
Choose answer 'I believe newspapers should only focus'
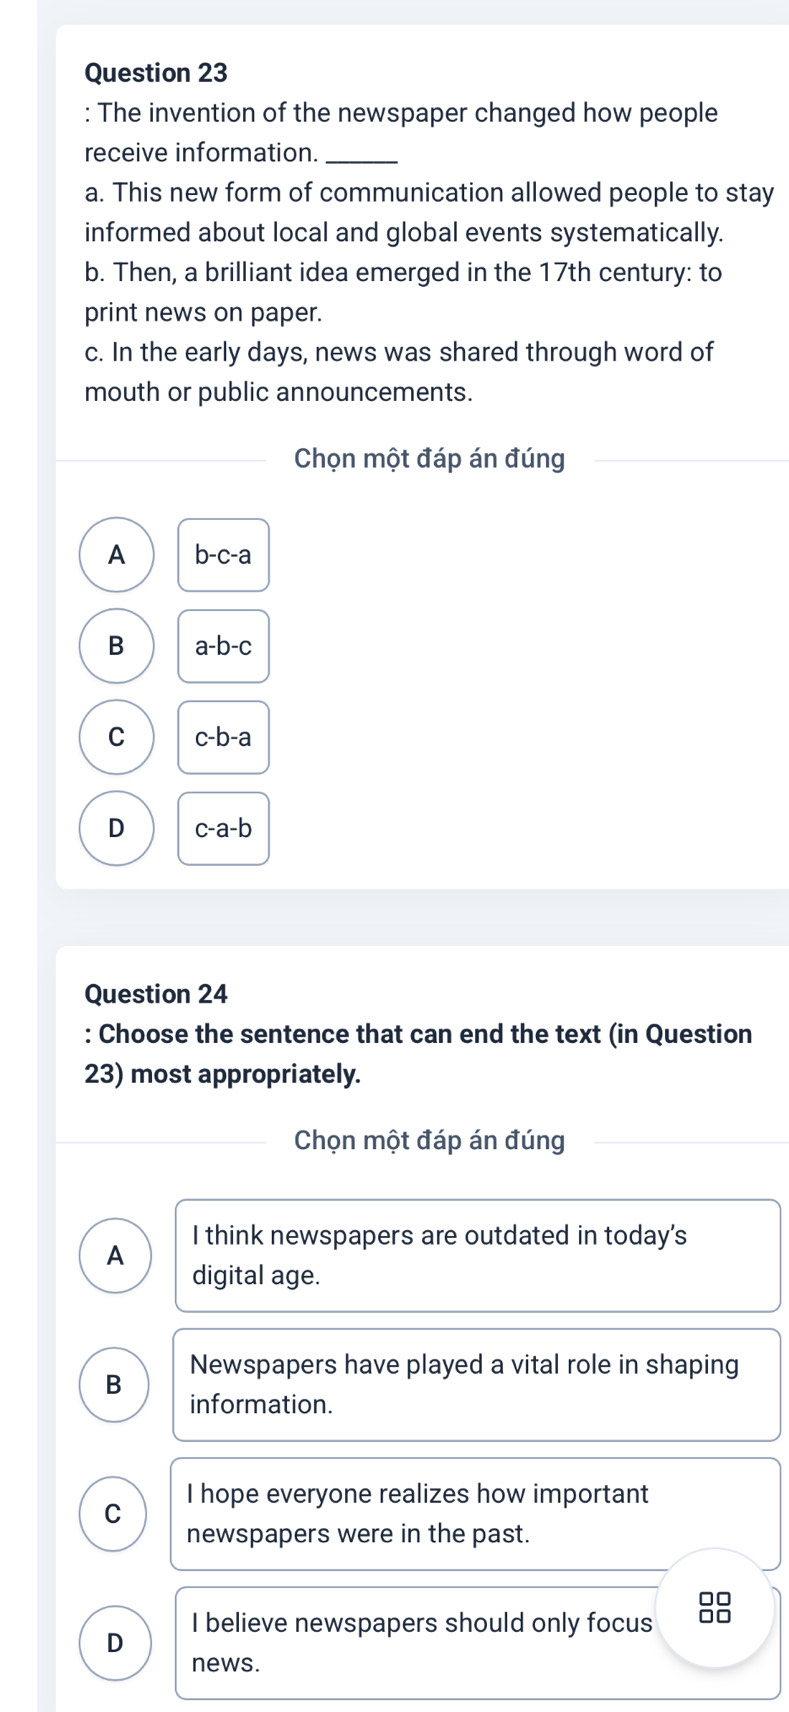[x=478, y=1643]
